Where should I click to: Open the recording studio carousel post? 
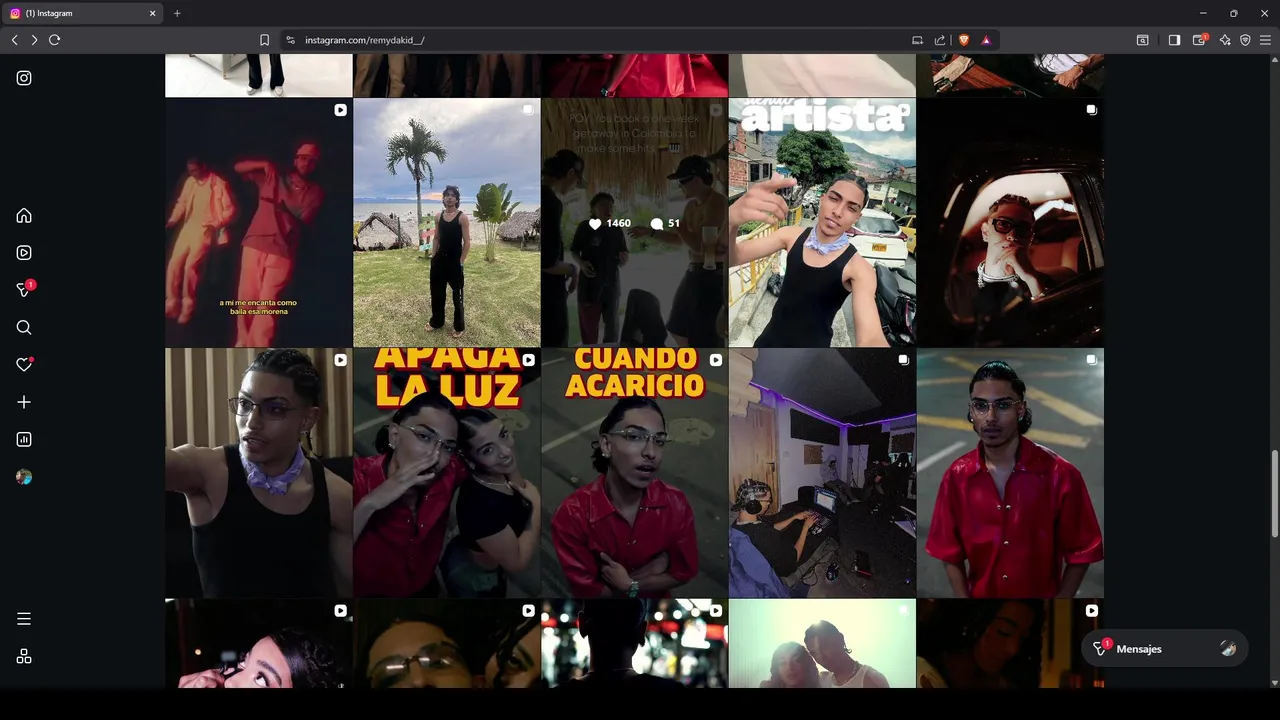pyautogui.click(x=822, y=473)
